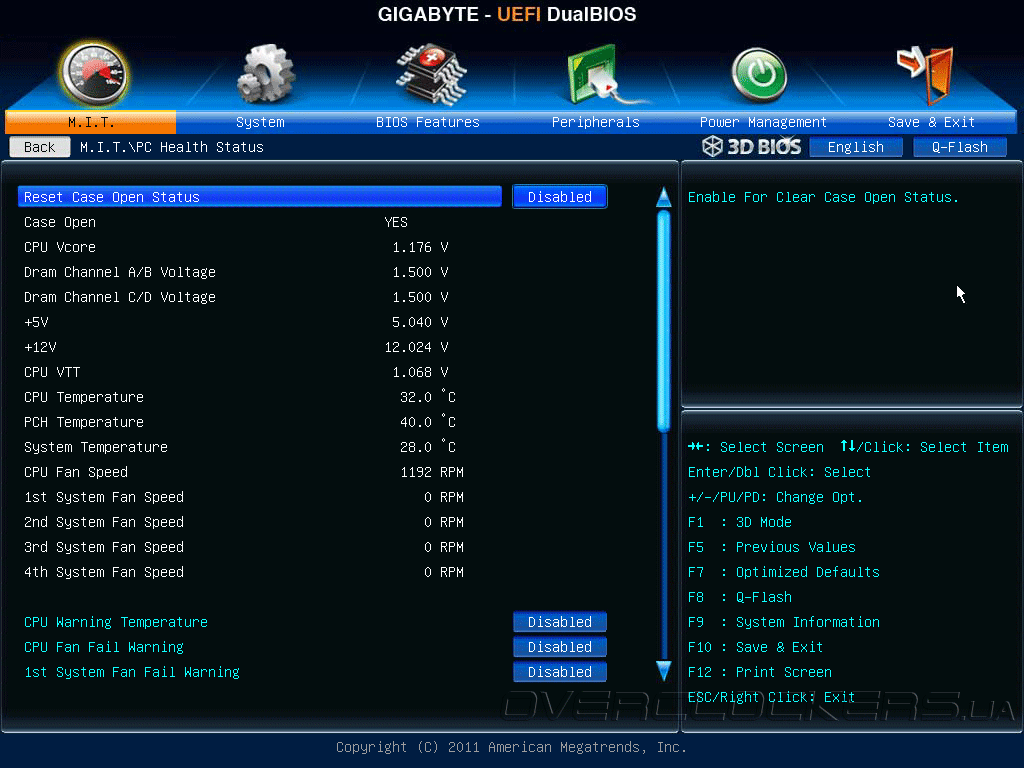The image size is (1024, 768).
Task: Change CPU Warning Temperature Disabled option
Action: coord(560,622)
